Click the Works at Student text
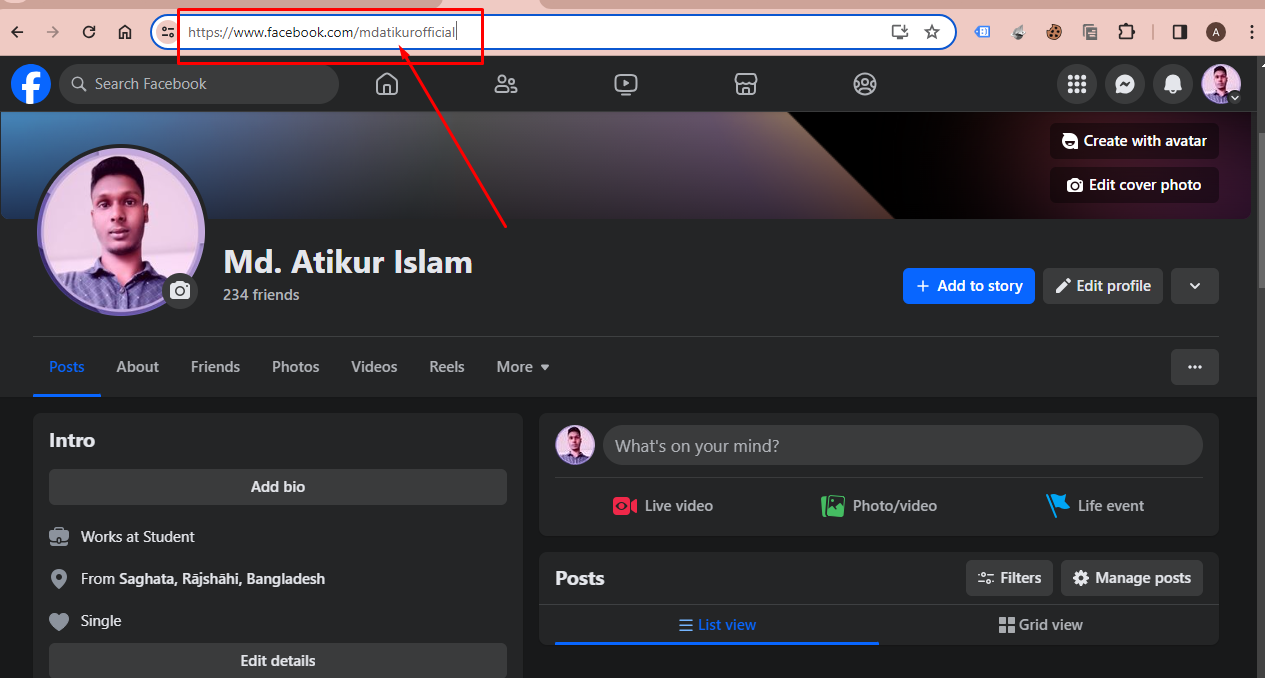 point(138,537)
